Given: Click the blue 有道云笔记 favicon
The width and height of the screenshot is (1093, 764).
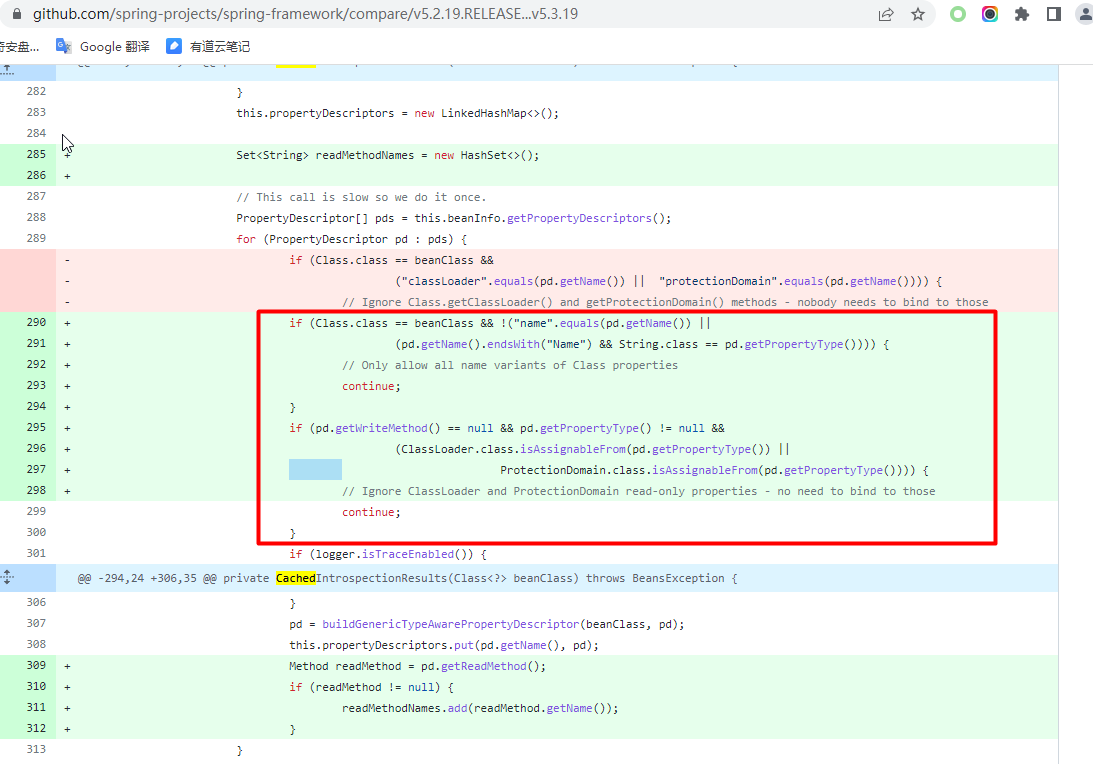Looking at the screenshot, I should point(174,46).
